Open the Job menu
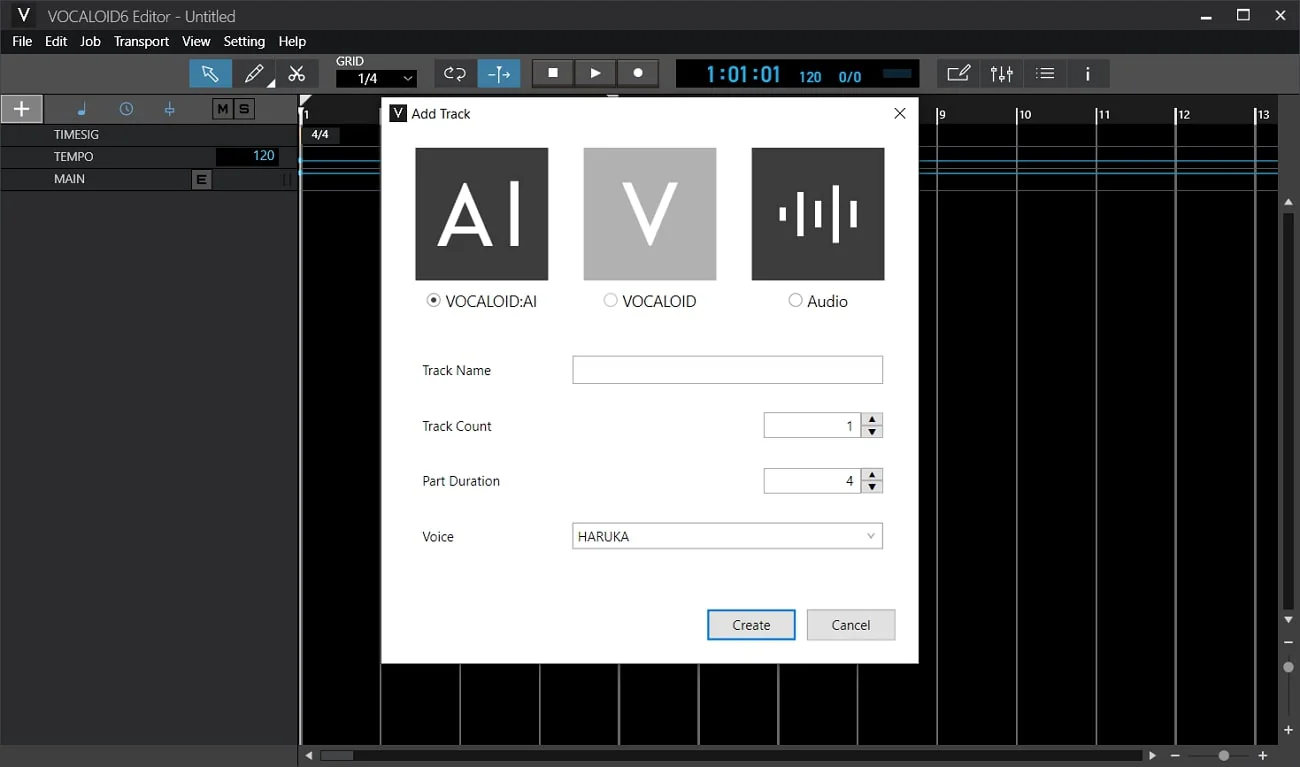The width and height of the screenshot is (1300, 767). click(x=90, y=41)
